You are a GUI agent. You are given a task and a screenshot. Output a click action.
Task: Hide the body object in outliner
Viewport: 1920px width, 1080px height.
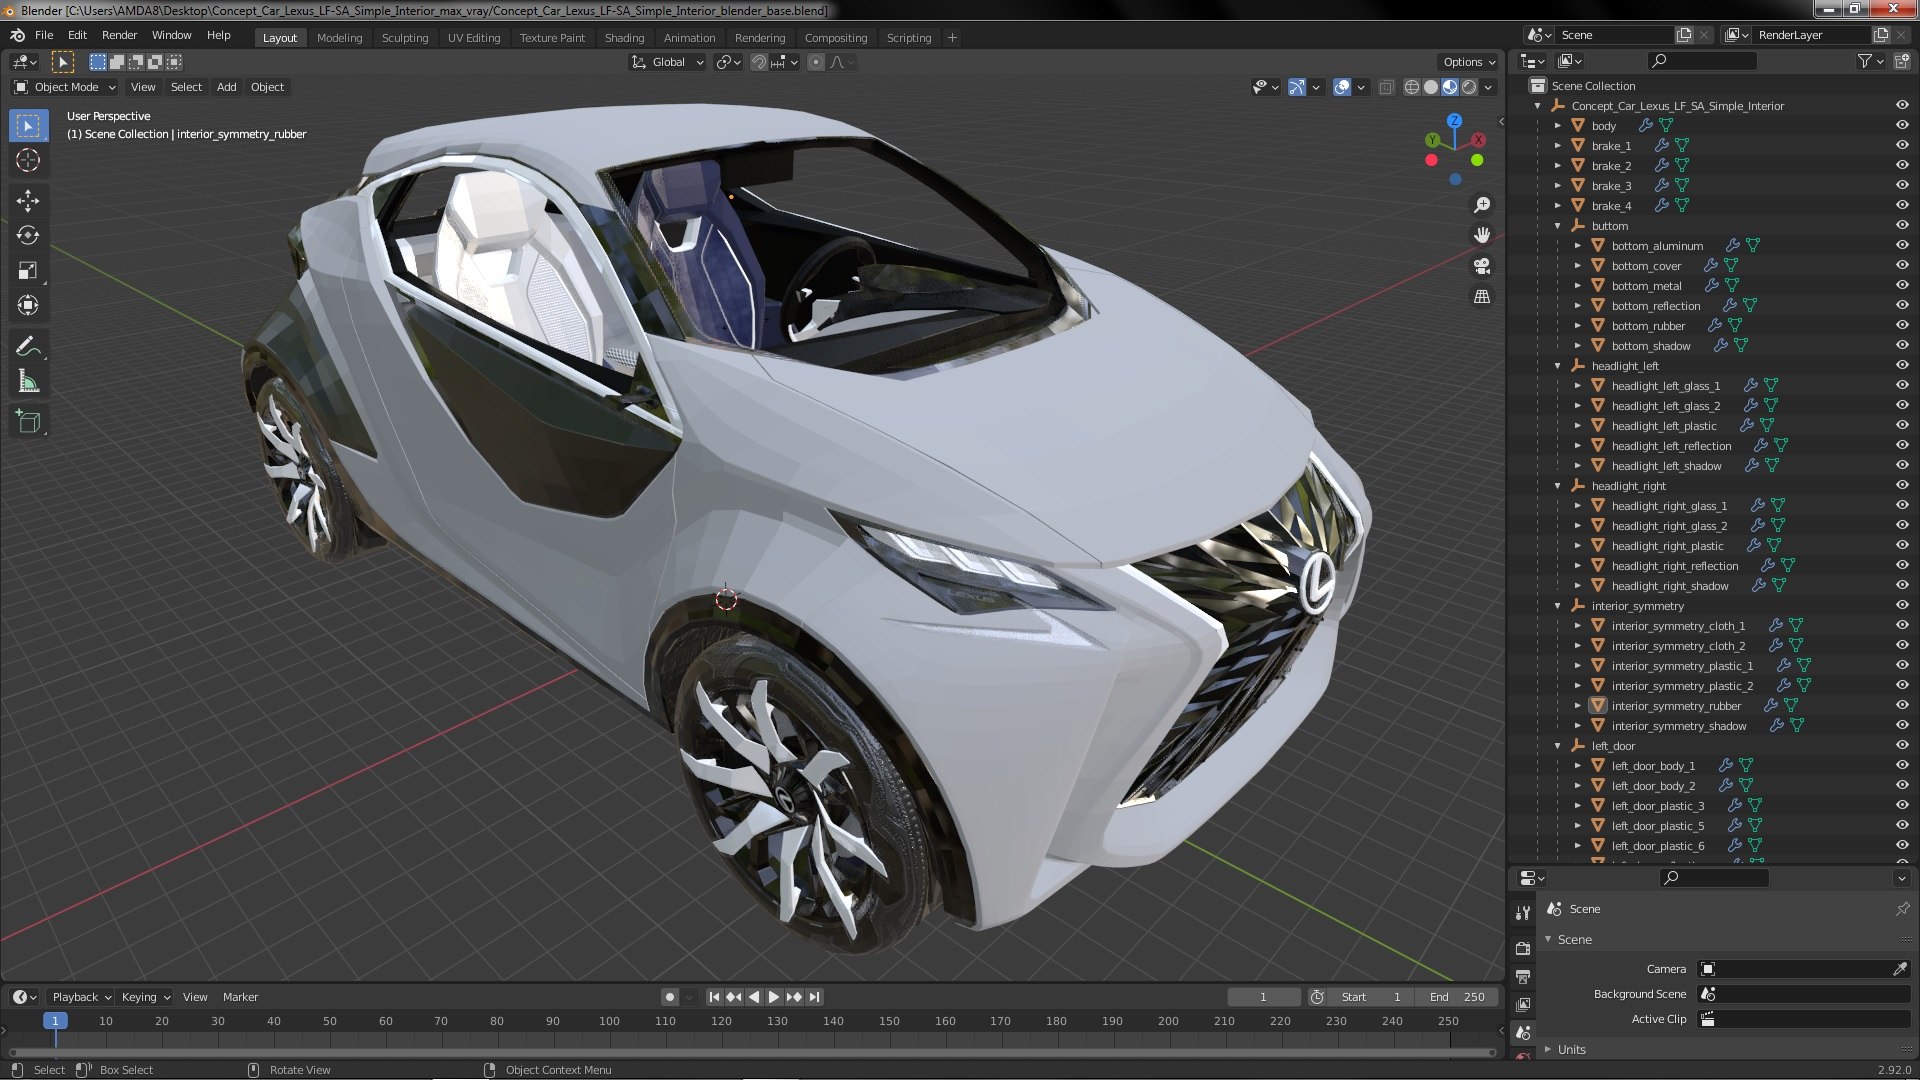point(1902,125)
